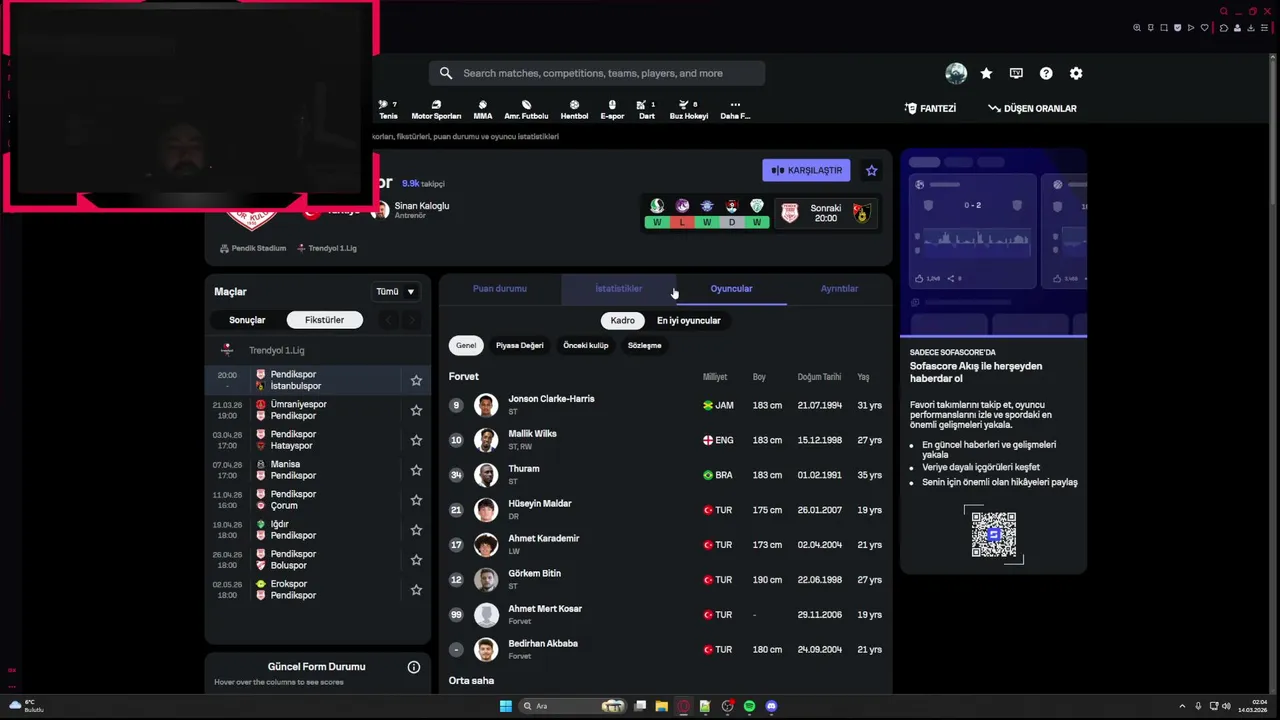This screenshot has width=1280, height=720.
Task: Open the TV schedule icon
Action: 1016,73
